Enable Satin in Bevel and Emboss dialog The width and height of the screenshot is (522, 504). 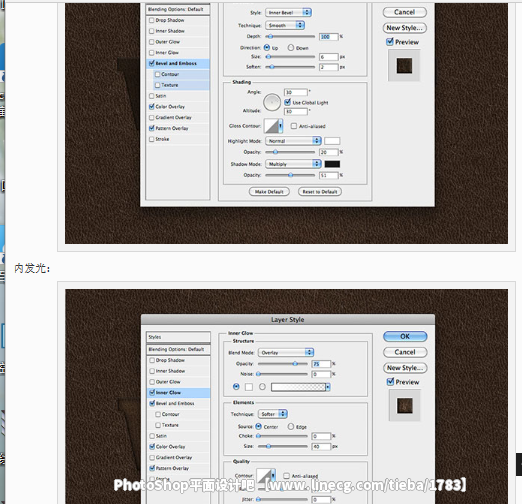click(152, 96)
